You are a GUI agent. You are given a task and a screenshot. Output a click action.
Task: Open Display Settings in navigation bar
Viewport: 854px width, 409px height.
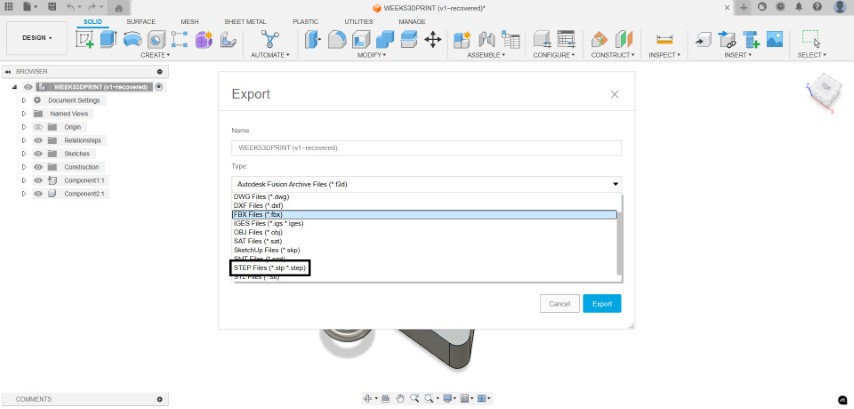[x=447, y=399]
